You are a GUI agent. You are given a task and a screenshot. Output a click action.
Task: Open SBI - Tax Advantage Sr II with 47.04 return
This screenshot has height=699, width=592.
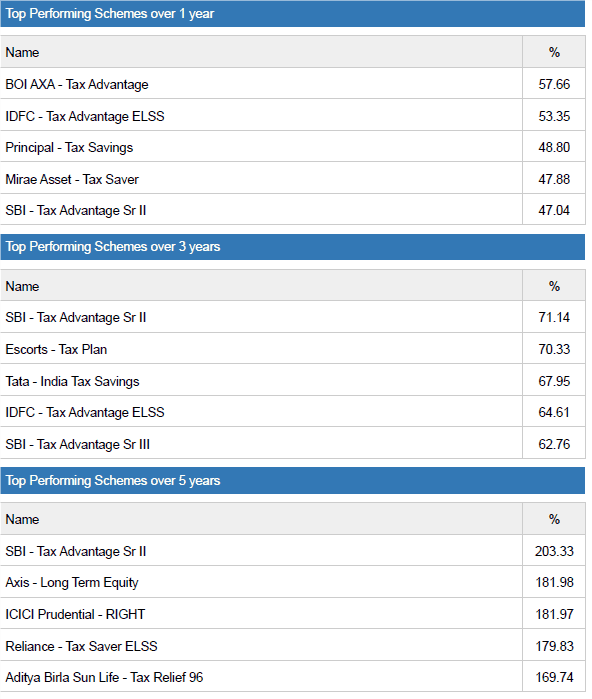tap(76, 210)
